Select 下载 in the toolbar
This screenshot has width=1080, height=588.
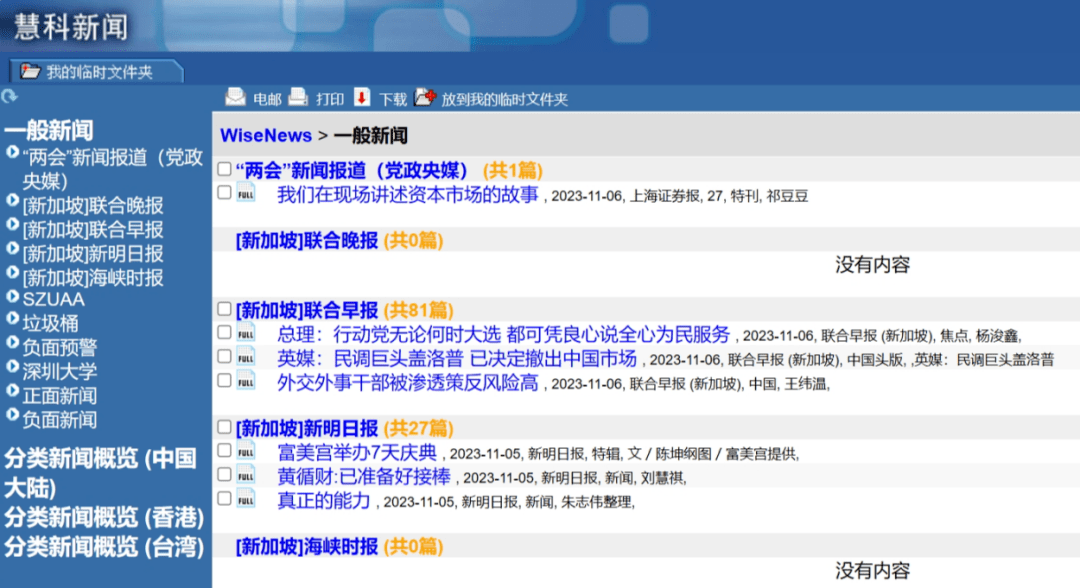393,100
